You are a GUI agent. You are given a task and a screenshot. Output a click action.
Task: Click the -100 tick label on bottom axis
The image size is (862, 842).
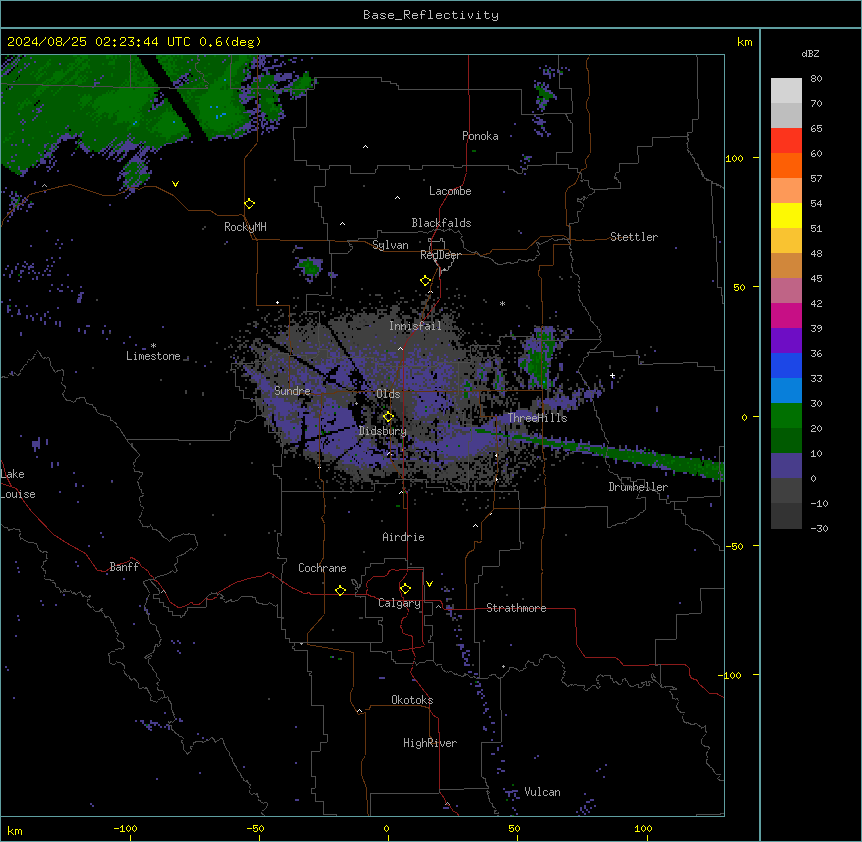125,828
